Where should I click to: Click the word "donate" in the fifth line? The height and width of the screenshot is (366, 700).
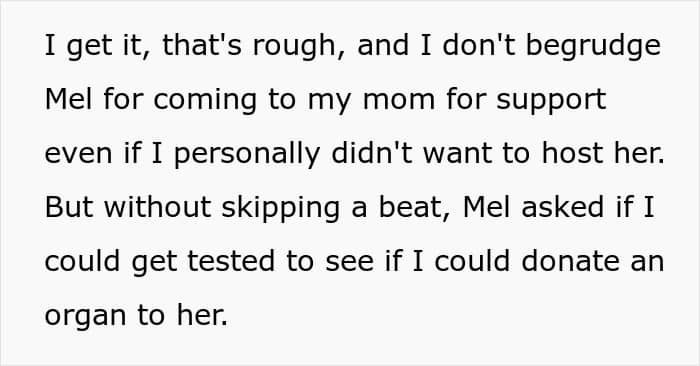[x=571, y=262]
